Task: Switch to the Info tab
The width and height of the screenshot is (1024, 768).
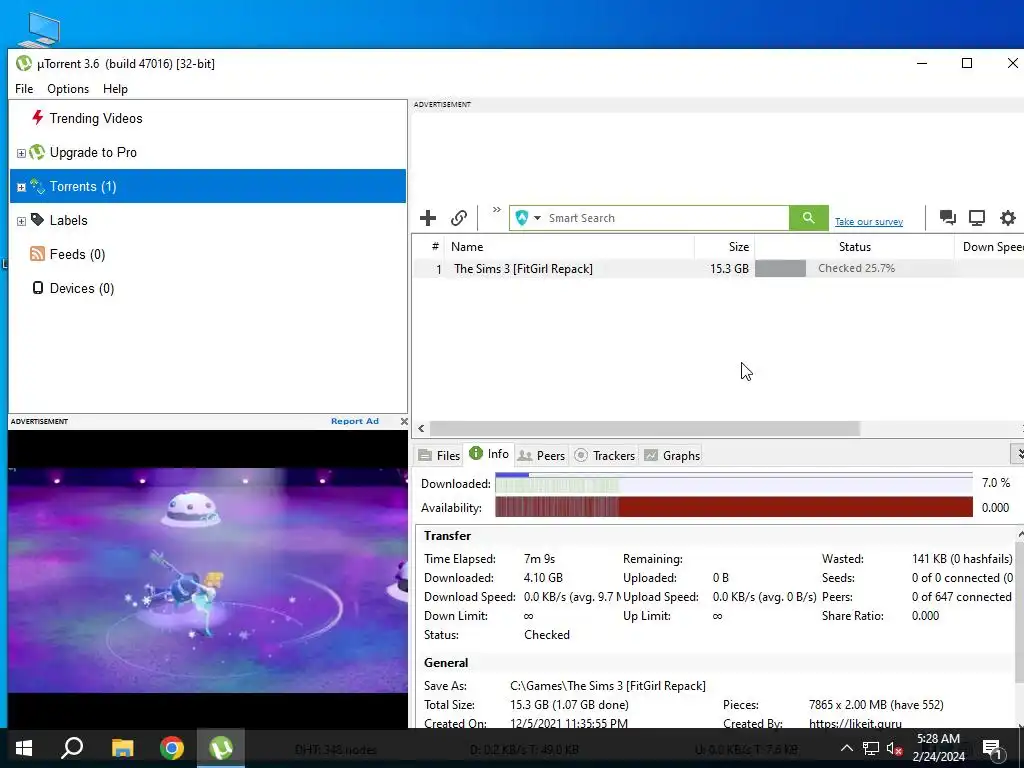Action: click(x=489, y=454)
